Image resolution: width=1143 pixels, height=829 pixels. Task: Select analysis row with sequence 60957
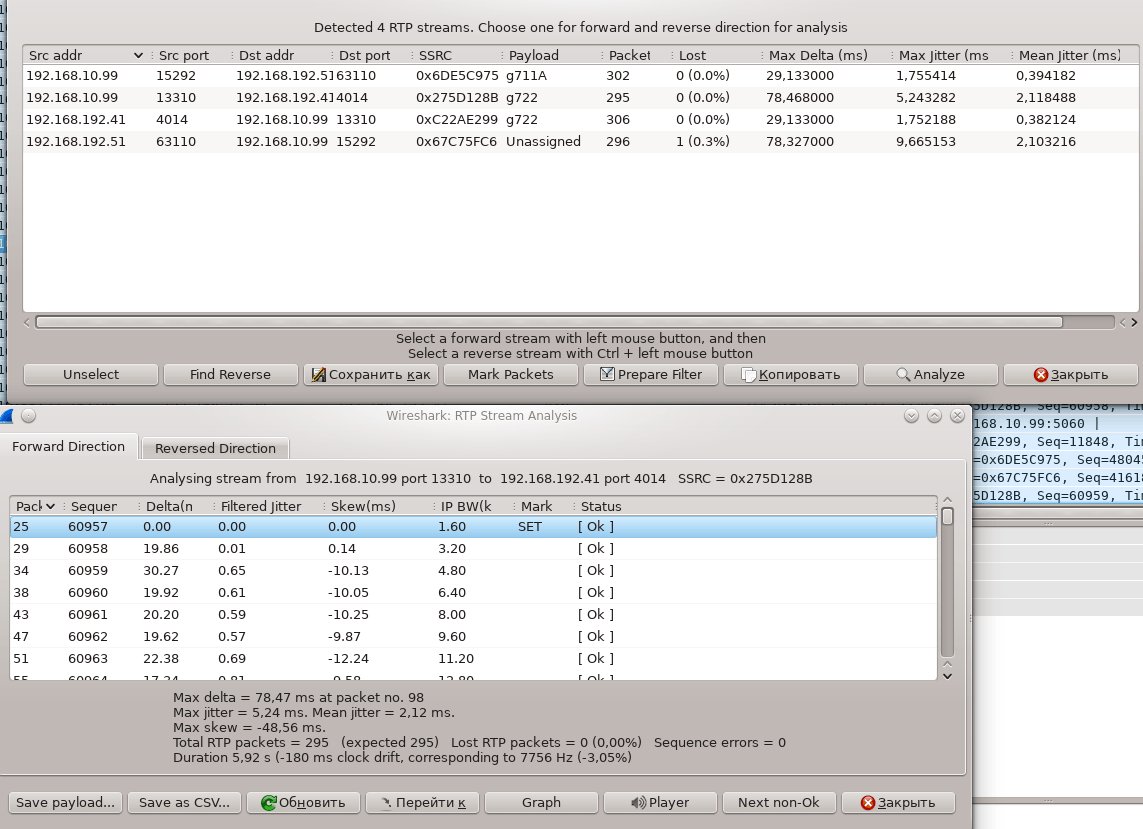[x=473, y=526]
